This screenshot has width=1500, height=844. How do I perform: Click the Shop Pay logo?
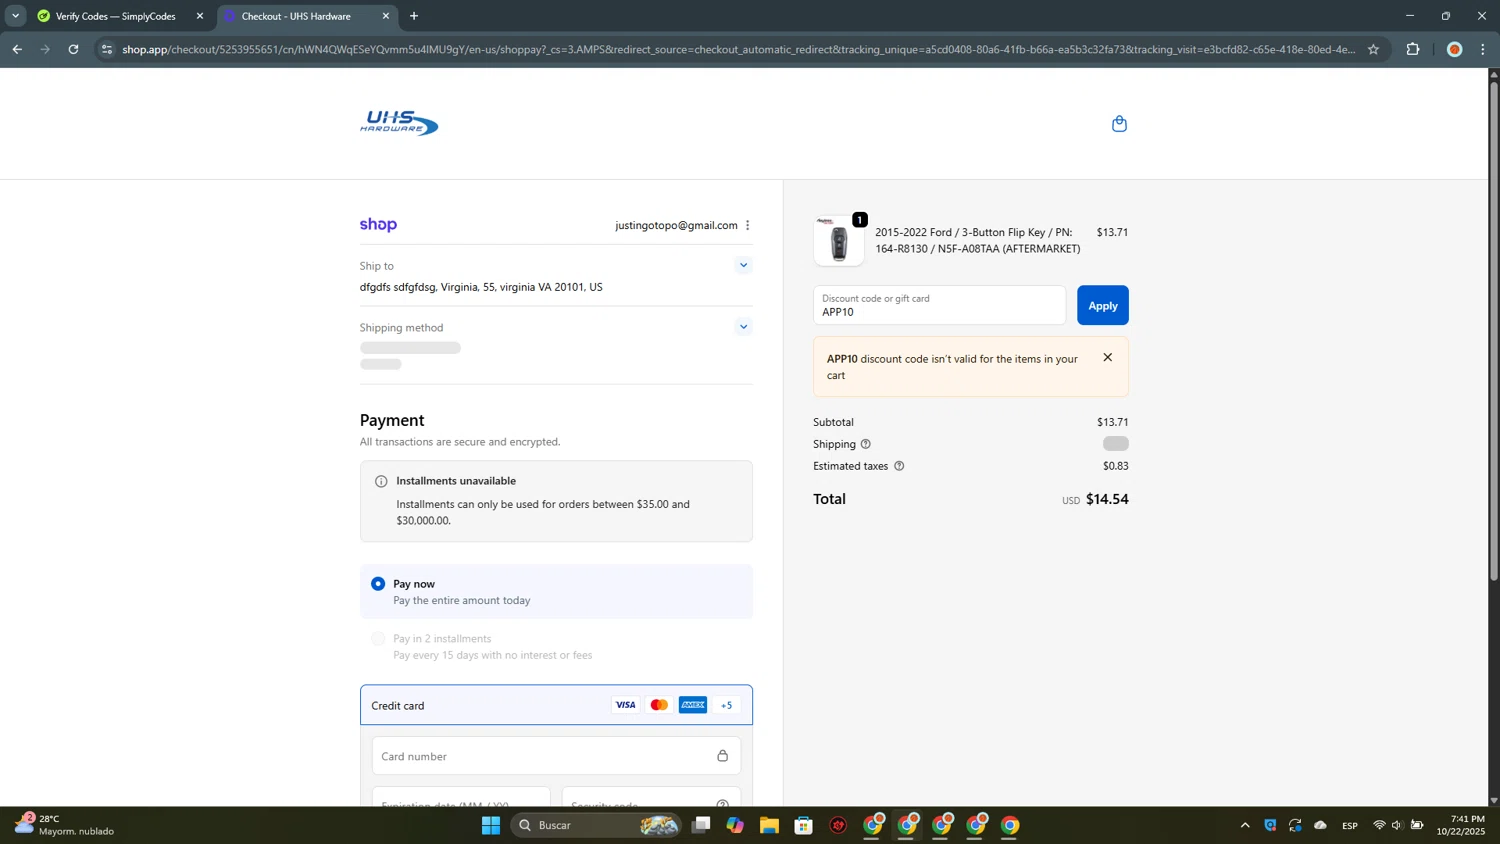[378, 225]
